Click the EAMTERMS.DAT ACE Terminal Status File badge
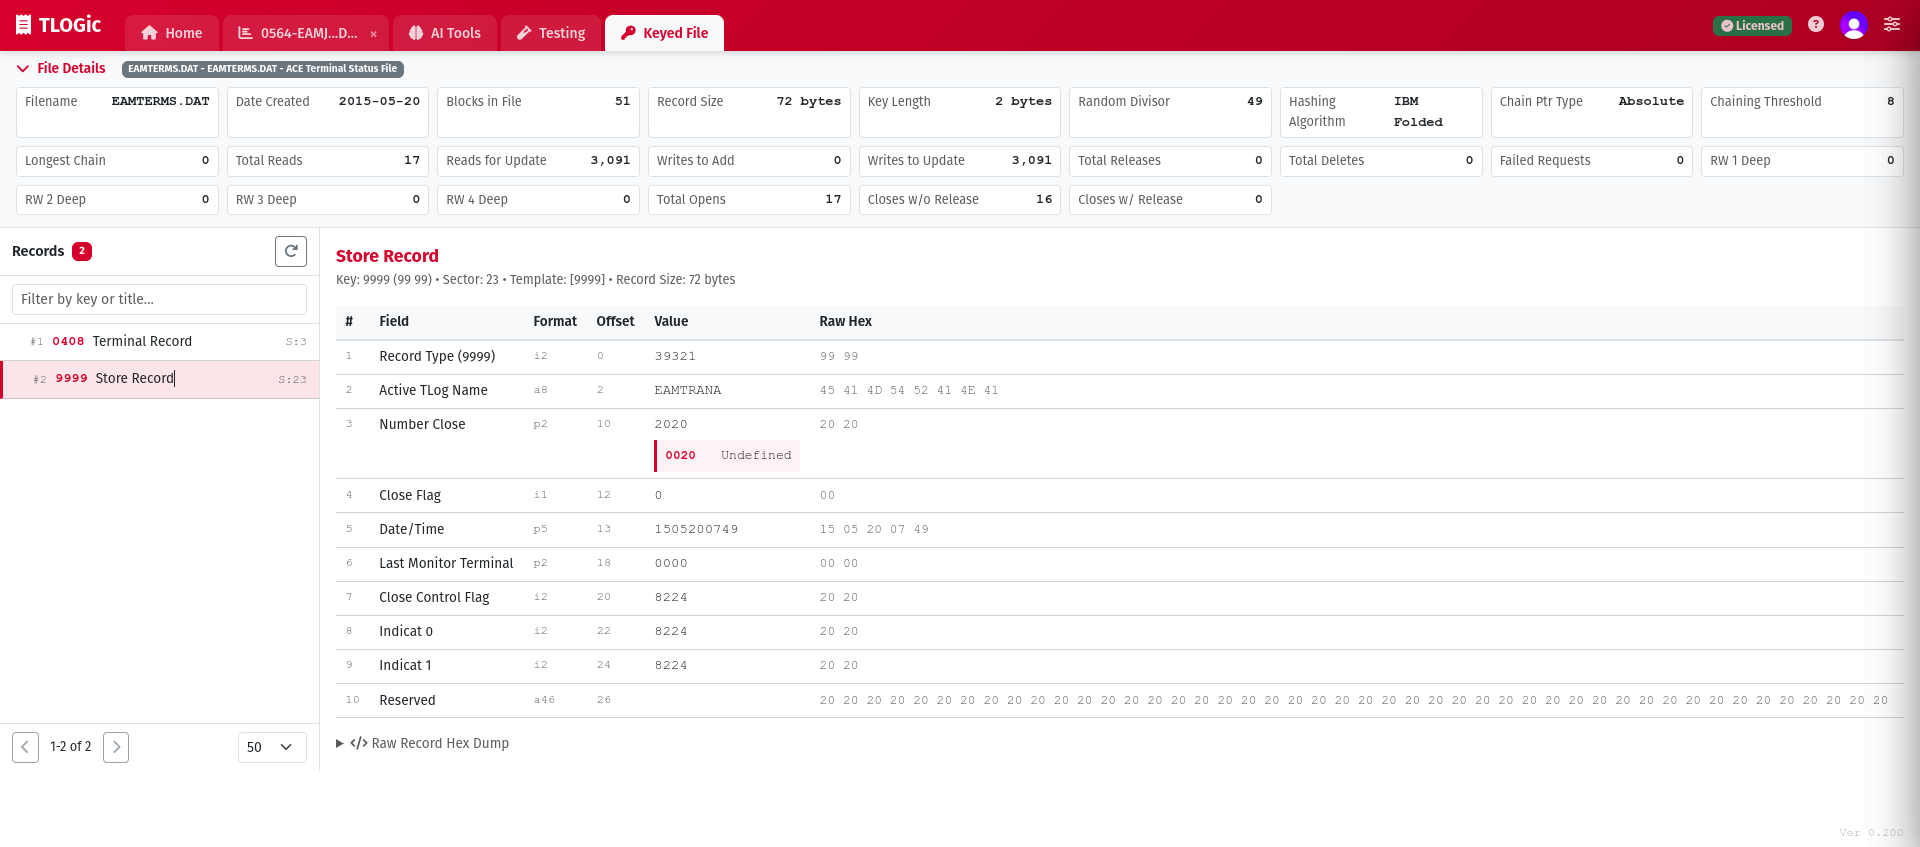 [263, 69]
